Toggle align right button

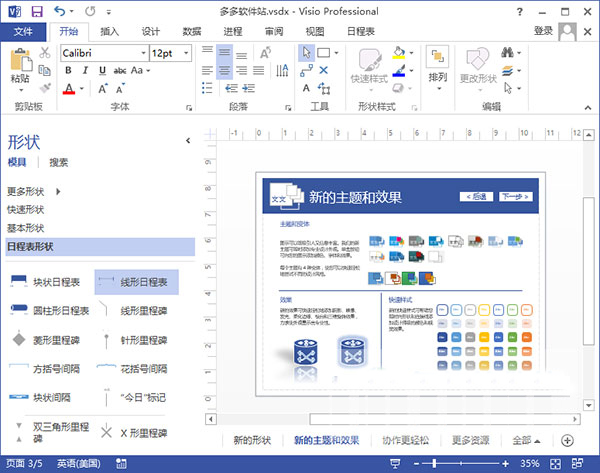click(x=241, y=70)
